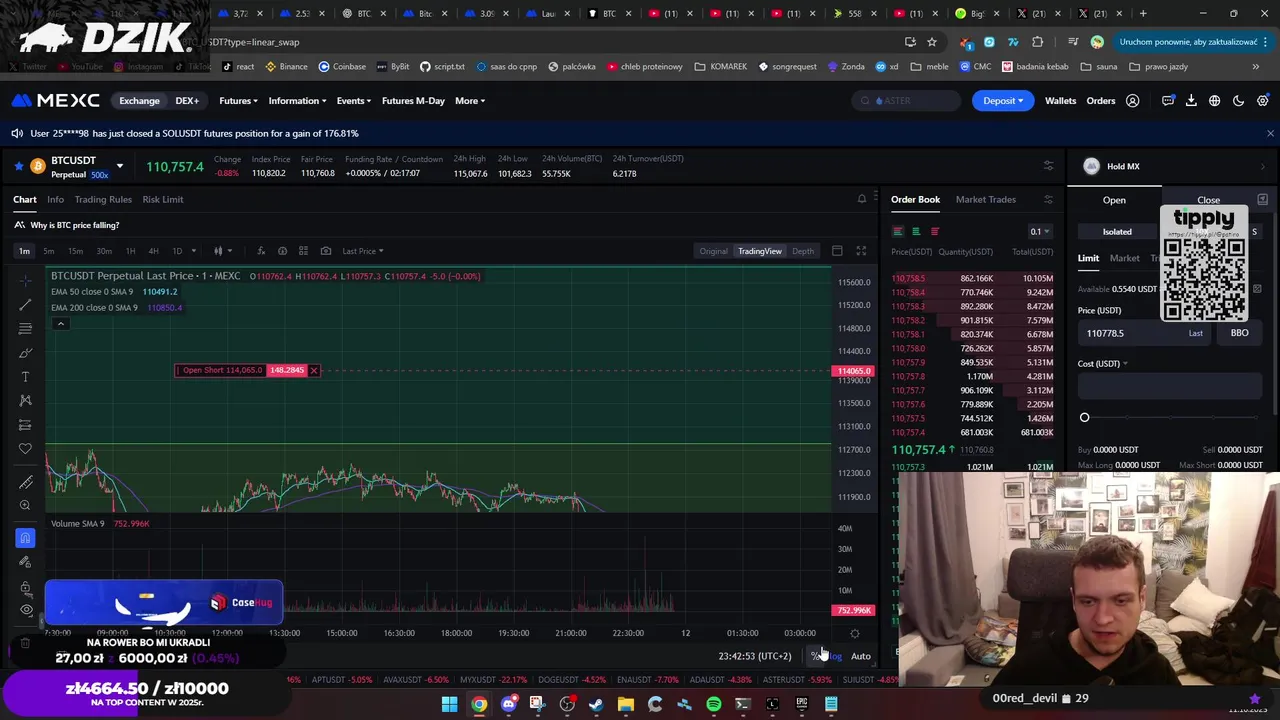Show both sides order book view
Screen dimensions: 1280x720
point(898,231)
